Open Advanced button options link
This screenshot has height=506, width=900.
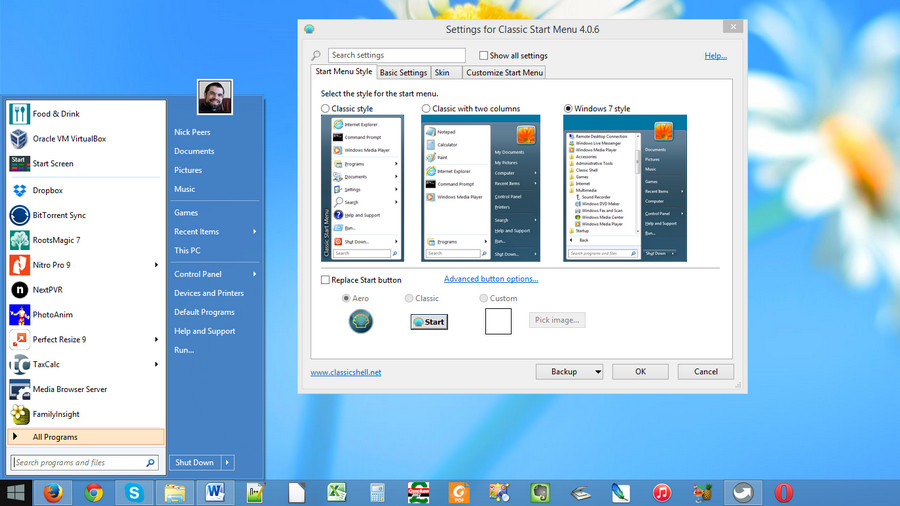coord(491,279)
